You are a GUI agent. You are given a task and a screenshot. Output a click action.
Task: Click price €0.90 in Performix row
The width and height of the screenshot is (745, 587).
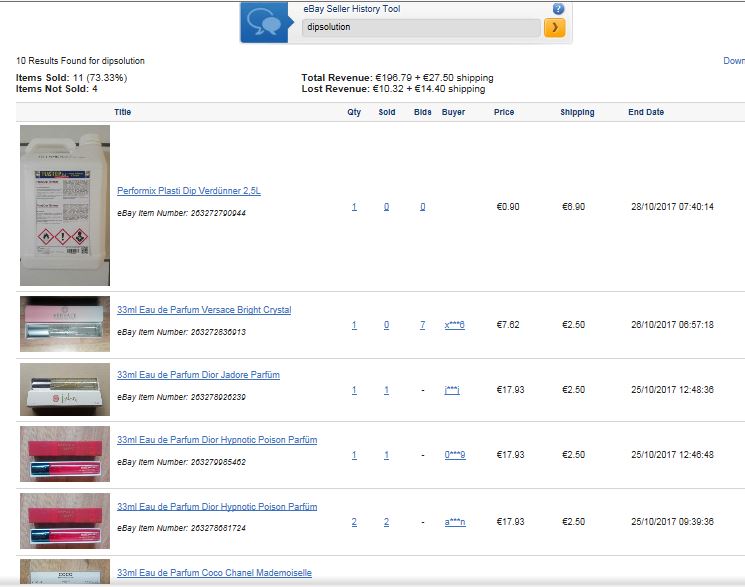tap(508, 207)
